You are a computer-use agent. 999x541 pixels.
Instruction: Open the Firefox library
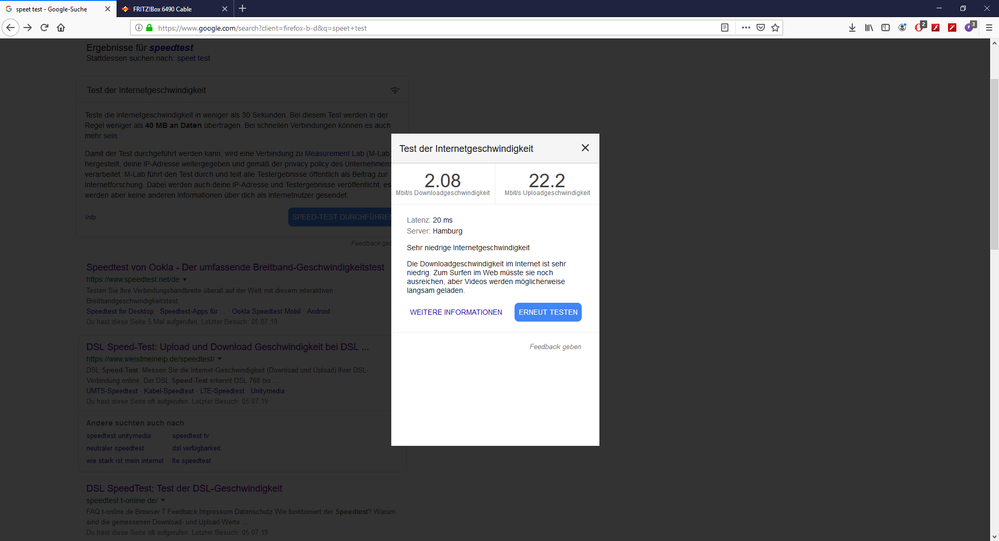(869, 28)
